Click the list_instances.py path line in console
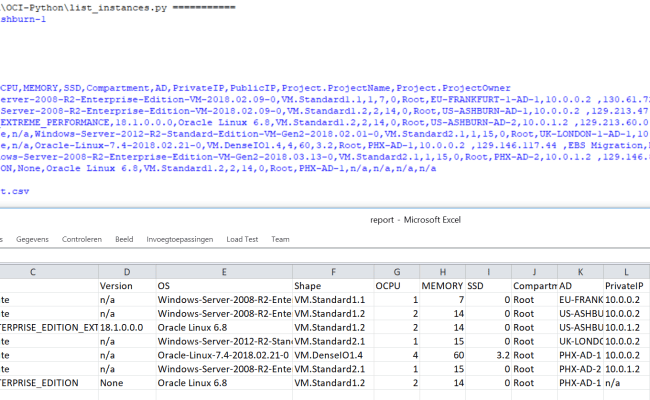650x400 pixels. point(118,8)
